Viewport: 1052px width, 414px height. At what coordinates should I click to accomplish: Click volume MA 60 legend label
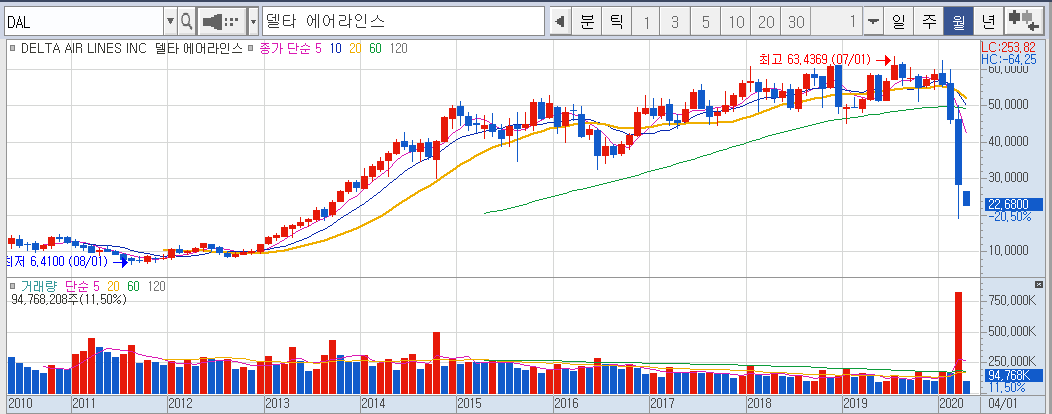[134, 286]
